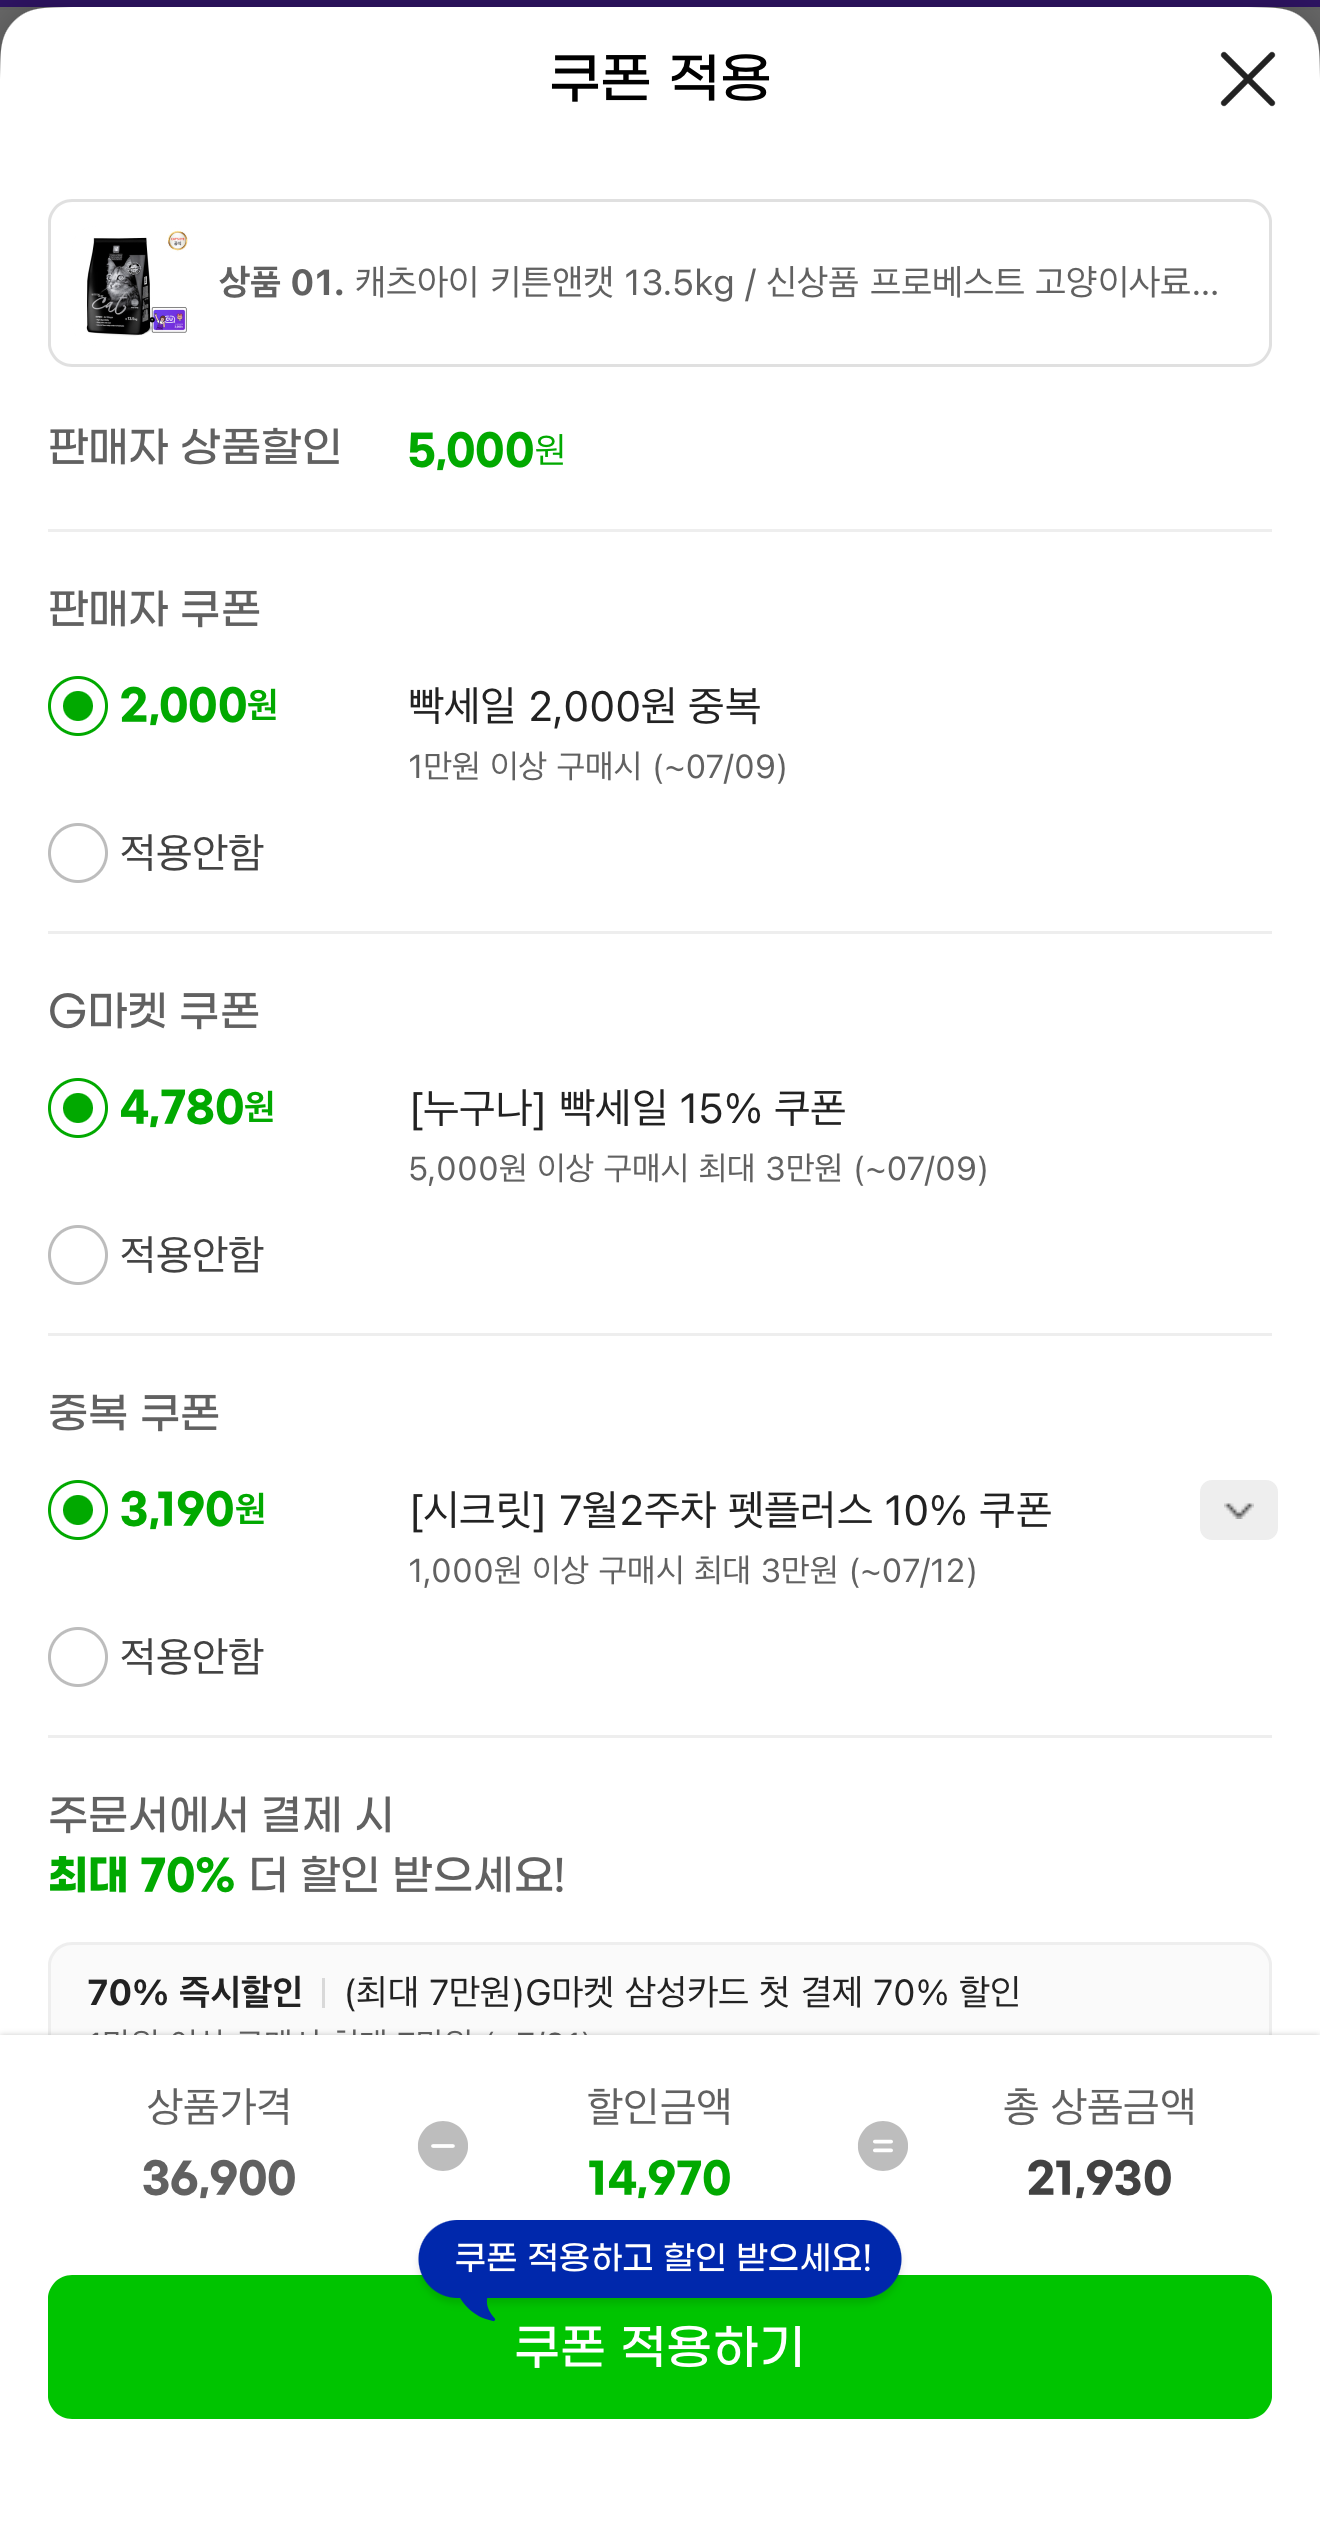Screen dimensions: 1320x2547
Task: Tap the 빡세일 2,000원 중복 coupon label
Action: coord(585,706)
